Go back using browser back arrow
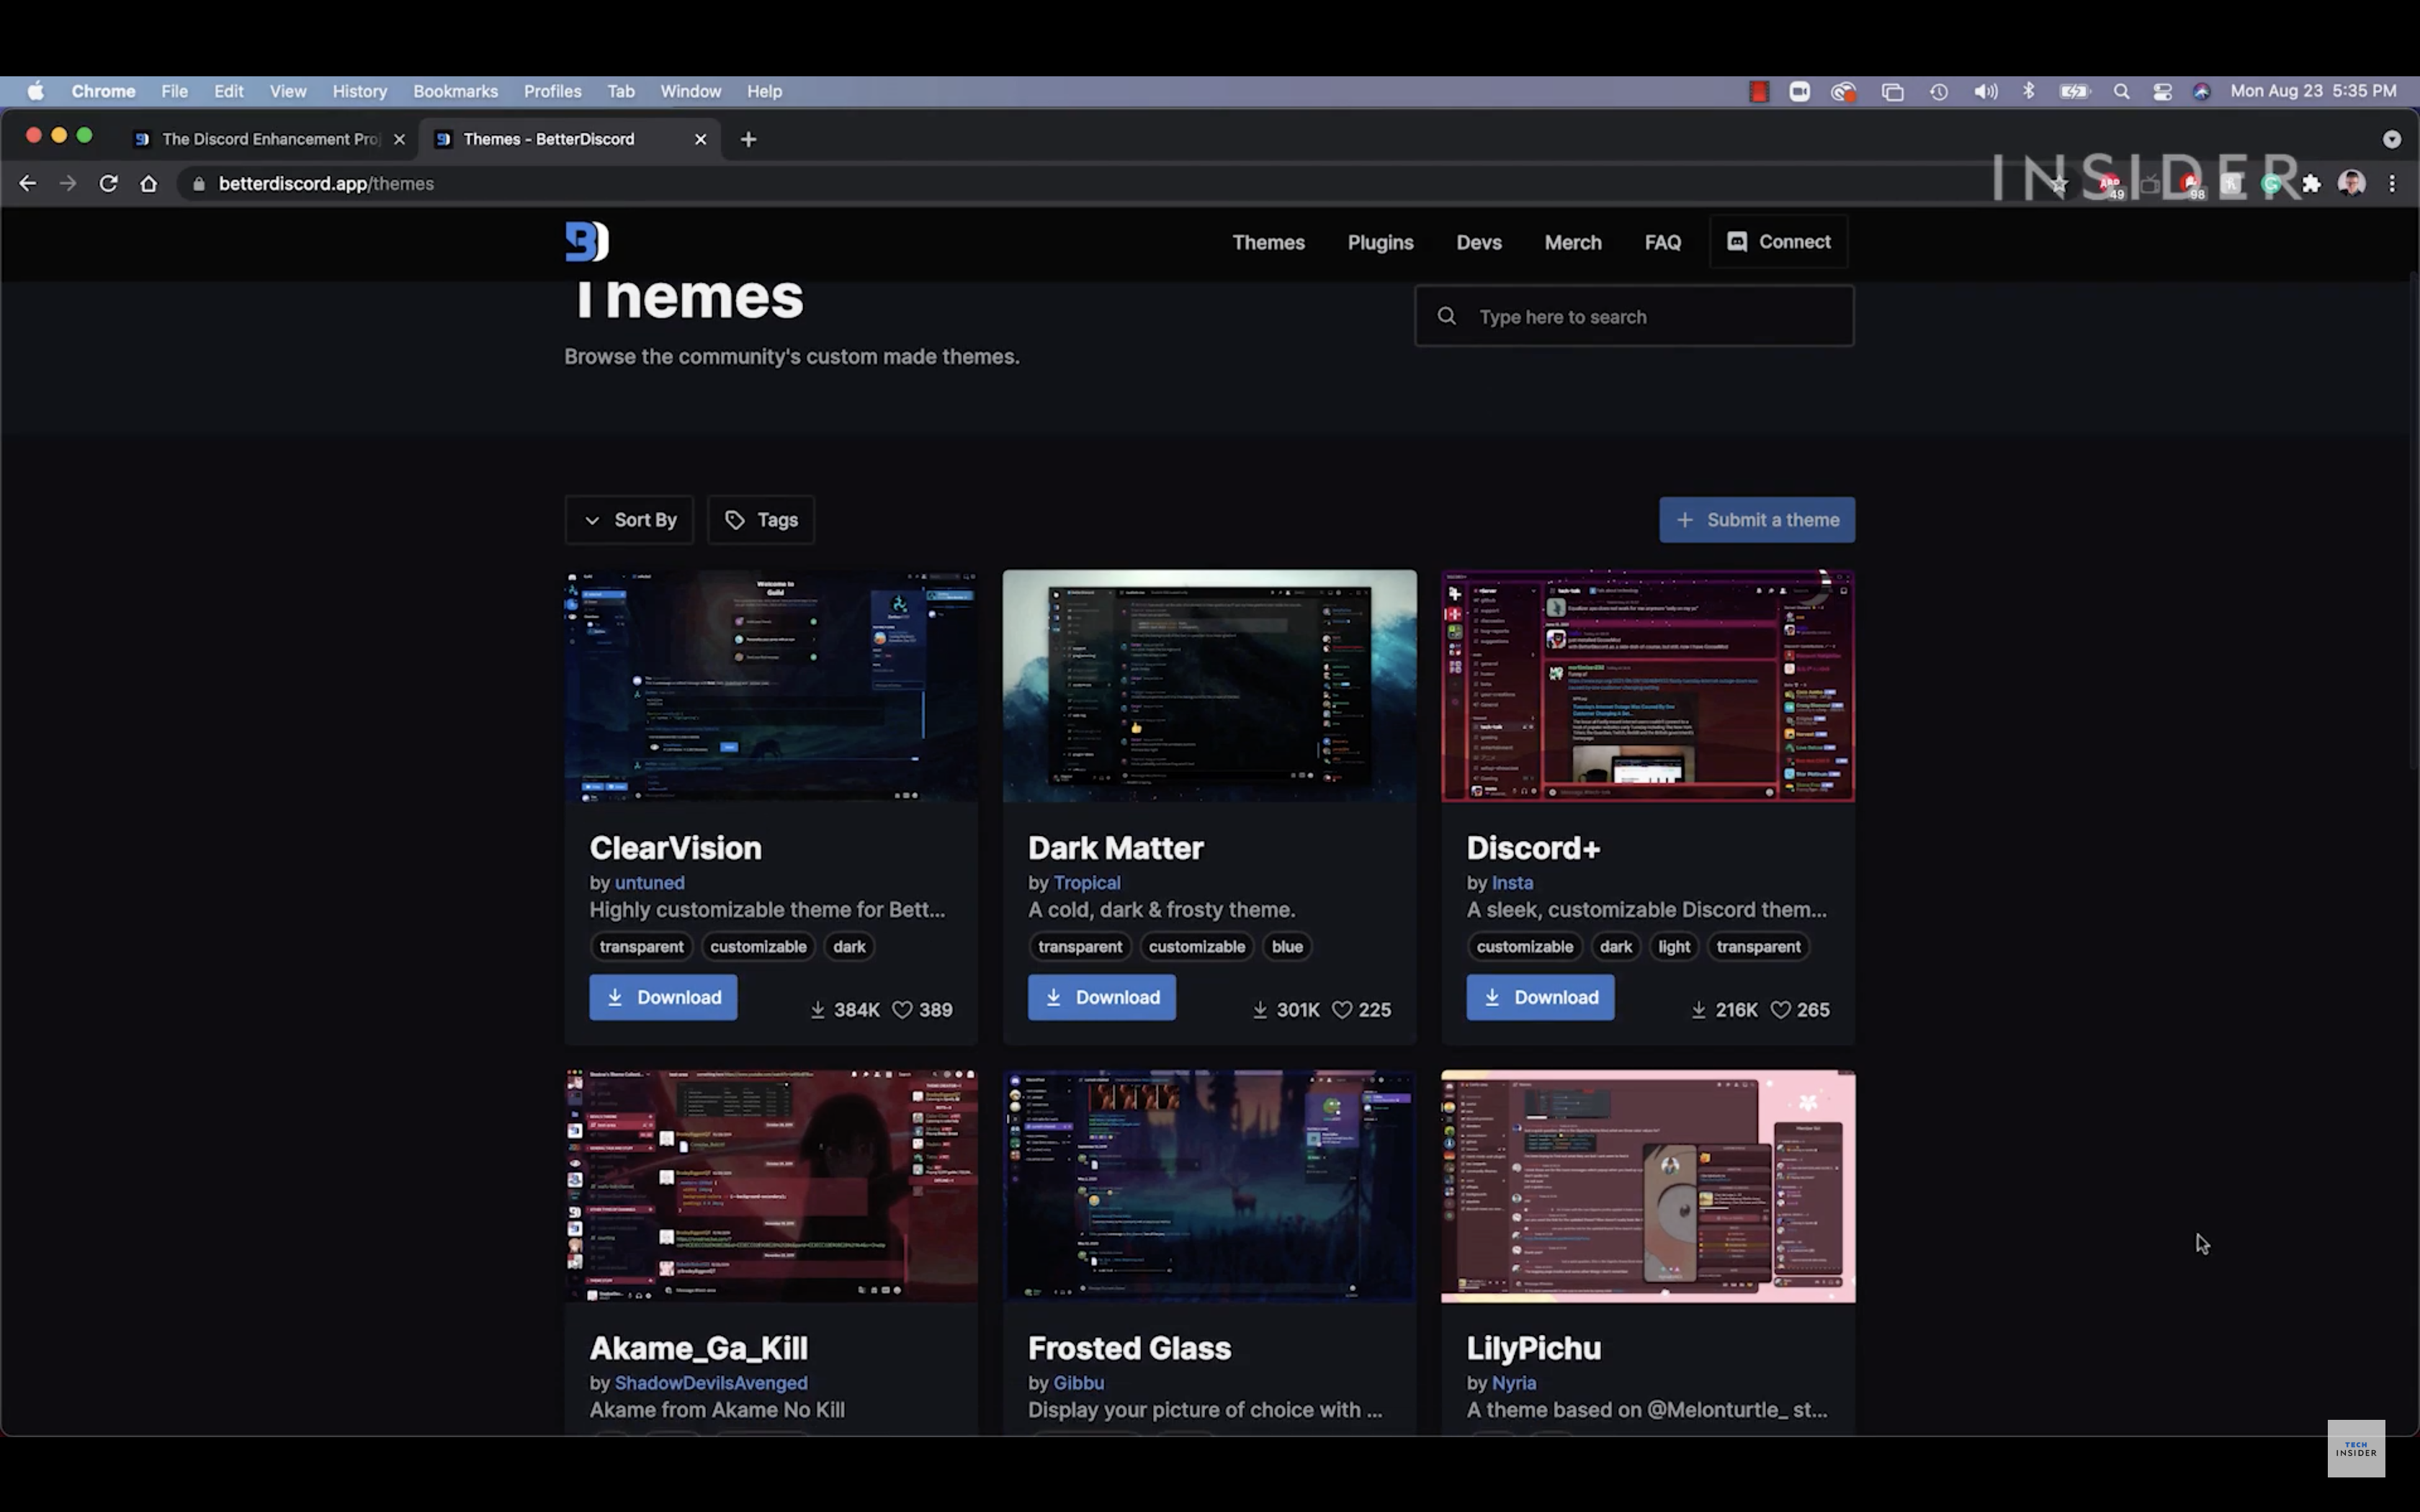Viewport: 2420px width, 1512px height. click(x=28, y=183)
